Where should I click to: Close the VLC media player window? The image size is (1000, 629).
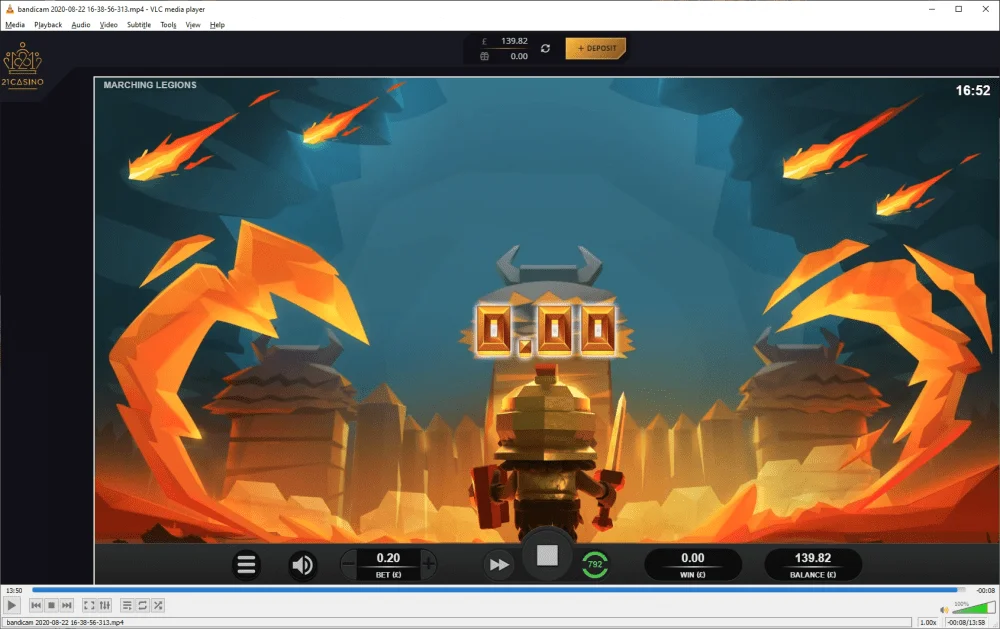click(985, 9)
